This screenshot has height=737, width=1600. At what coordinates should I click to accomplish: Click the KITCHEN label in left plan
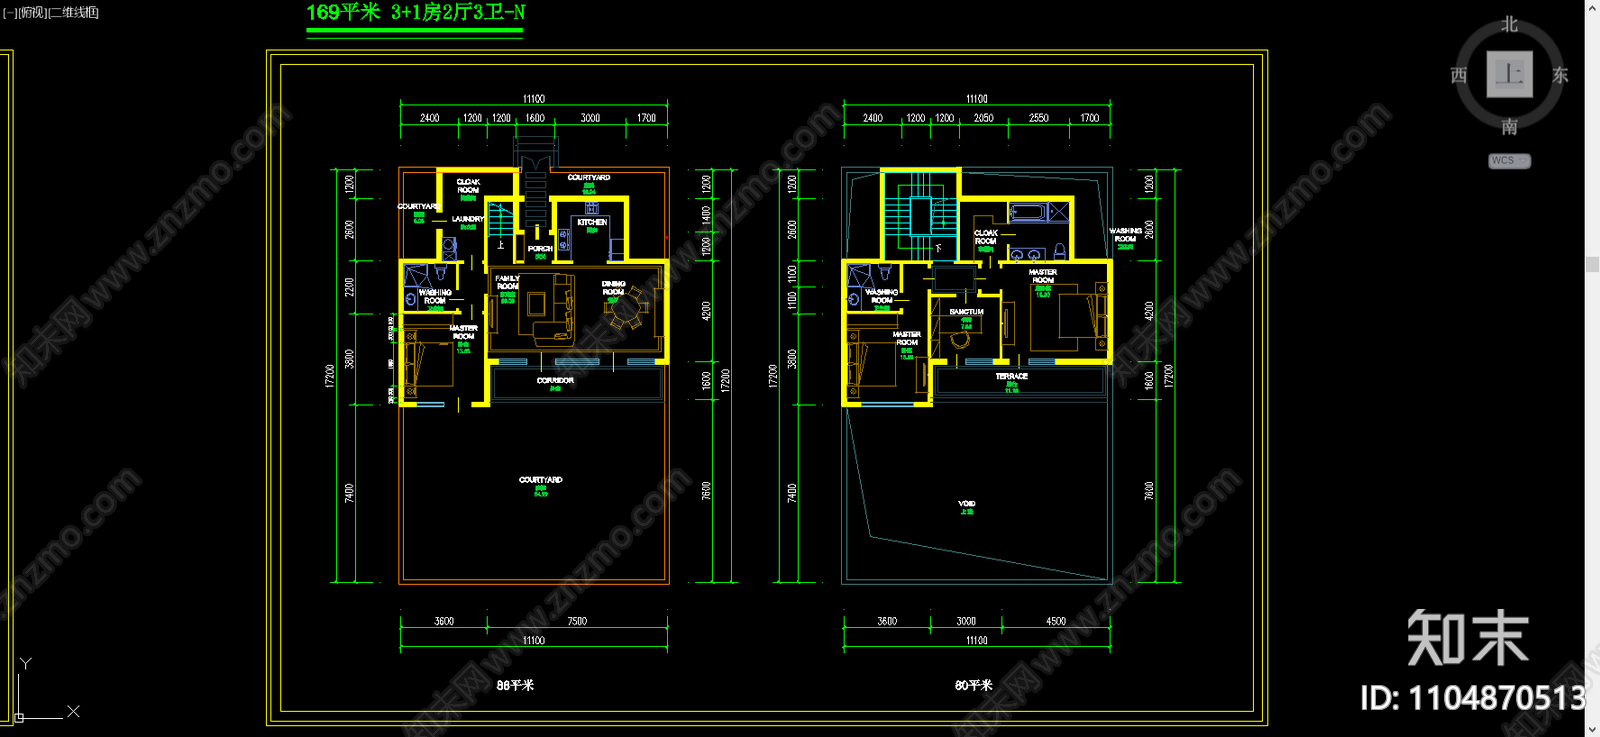[x=592, y=222]
